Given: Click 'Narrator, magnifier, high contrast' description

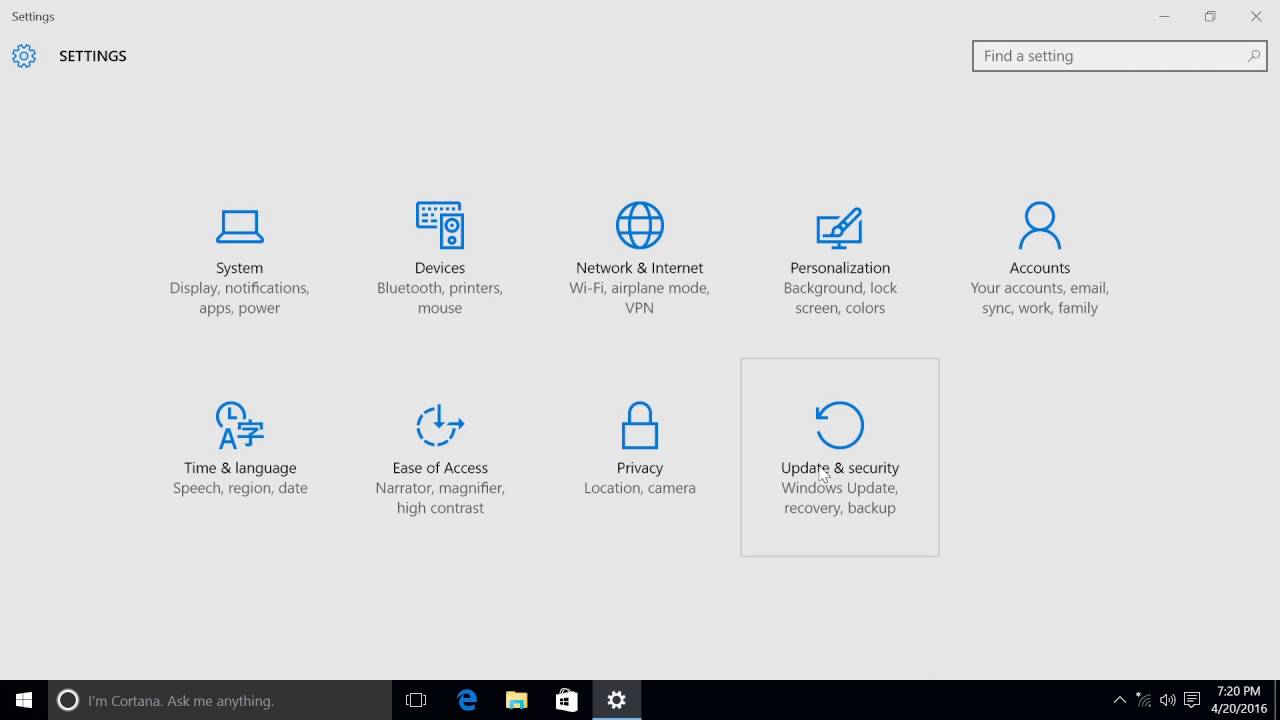Looking at the screenshot, I should click(x=440, y=498).
